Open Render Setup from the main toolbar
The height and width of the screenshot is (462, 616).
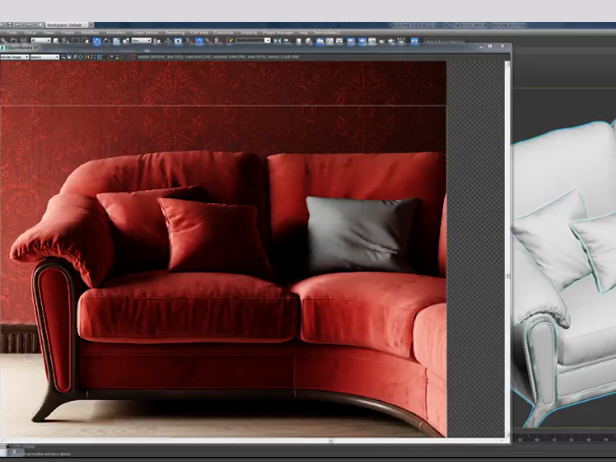[361, 41]
